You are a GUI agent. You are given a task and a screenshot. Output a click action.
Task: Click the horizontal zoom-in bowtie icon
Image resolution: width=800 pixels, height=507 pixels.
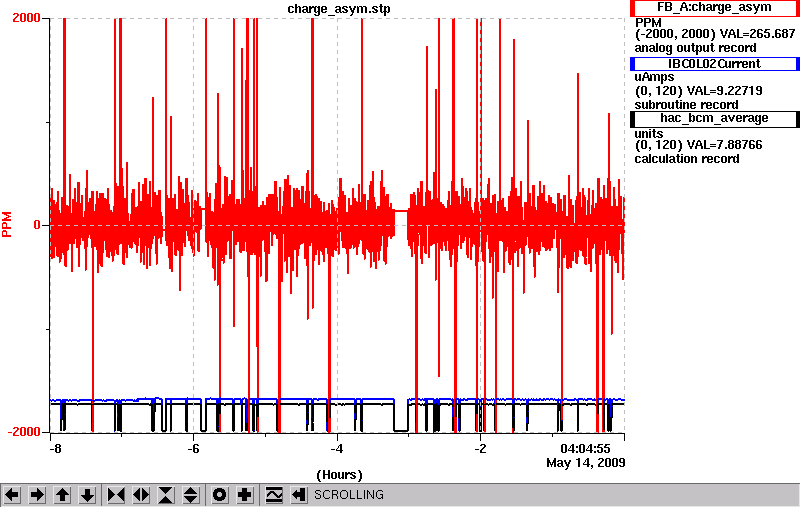tap(116, 495)
